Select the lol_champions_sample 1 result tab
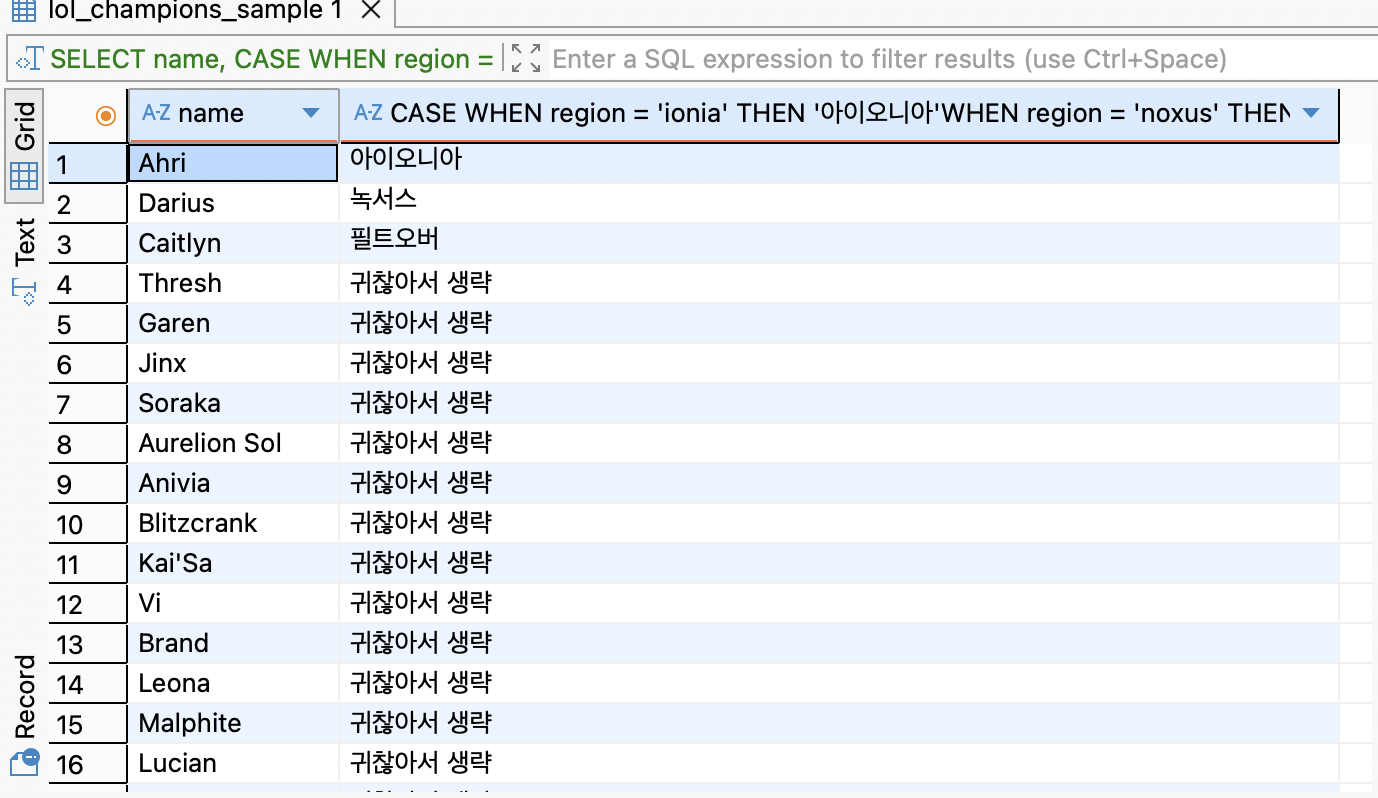The height and width of the screenshot is (798, 1378). coord(196,10)
